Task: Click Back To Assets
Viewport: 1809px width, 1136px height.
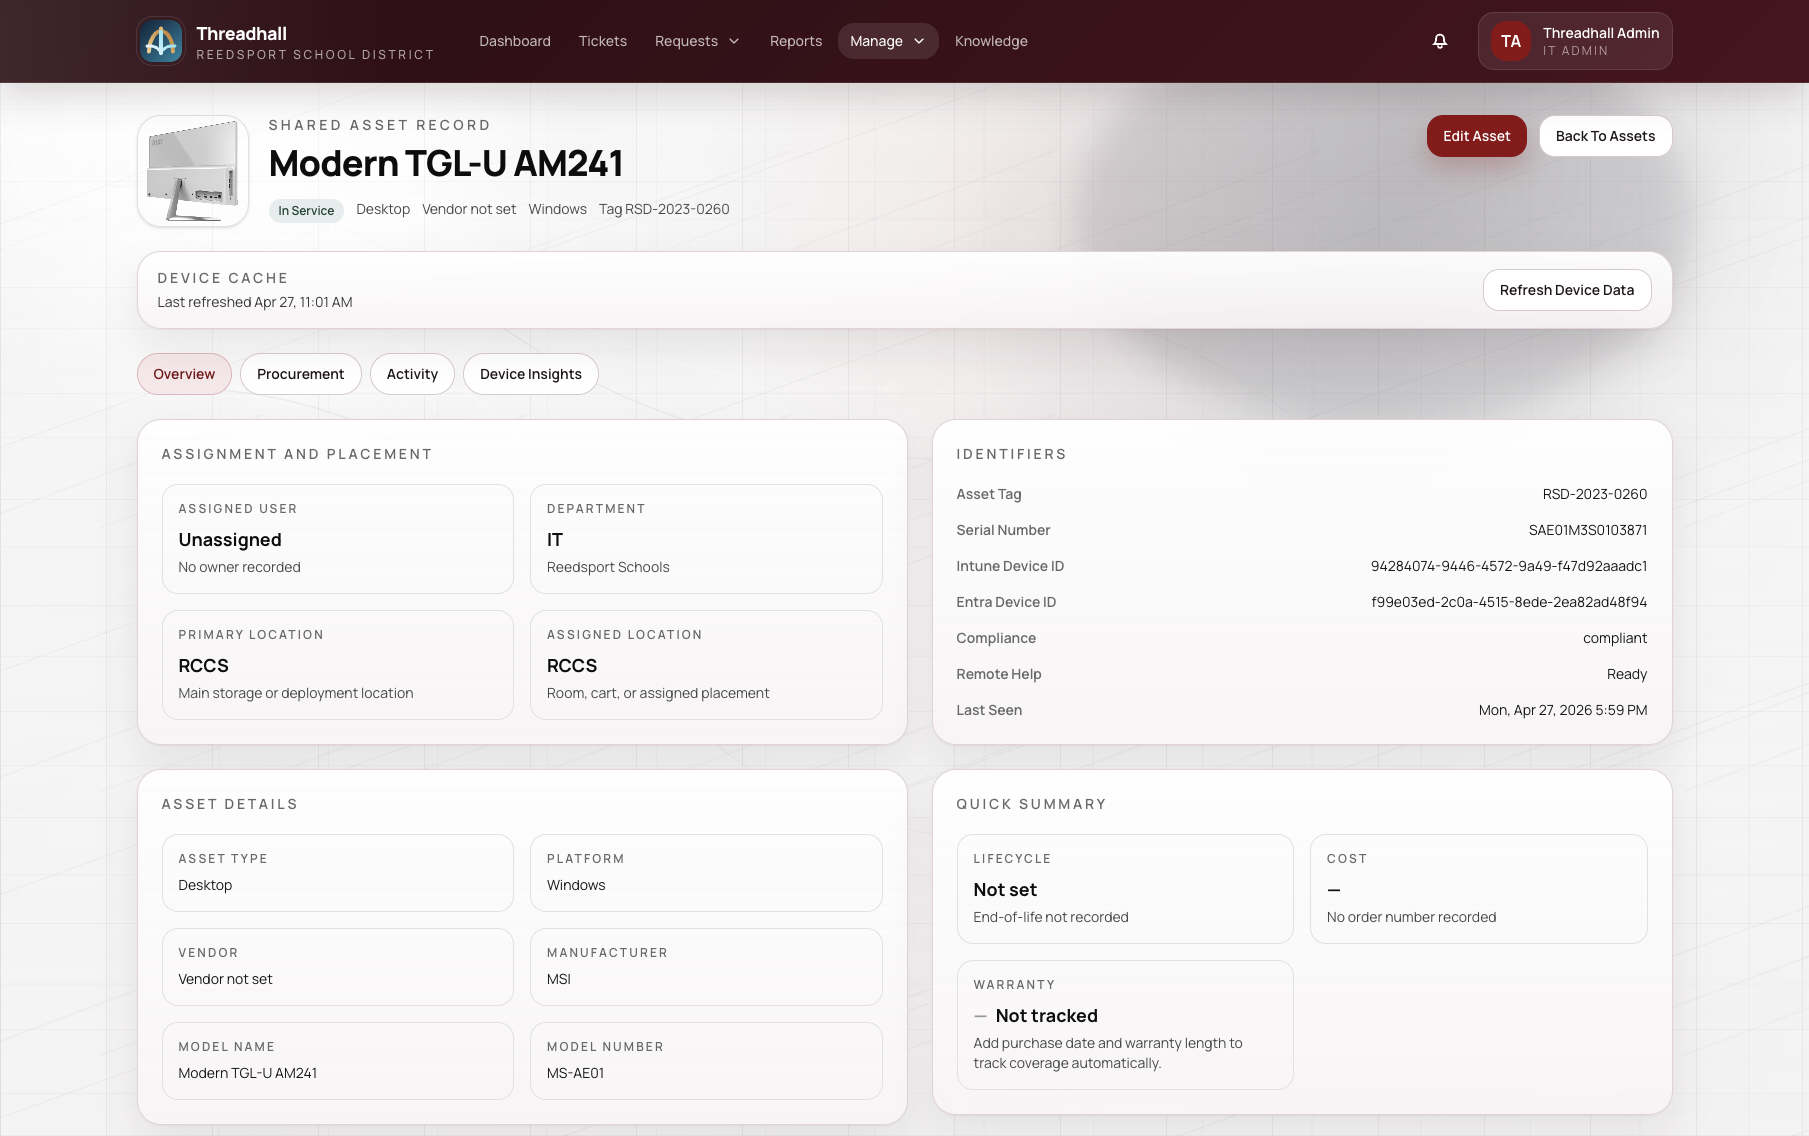Action: [1606, 136]
